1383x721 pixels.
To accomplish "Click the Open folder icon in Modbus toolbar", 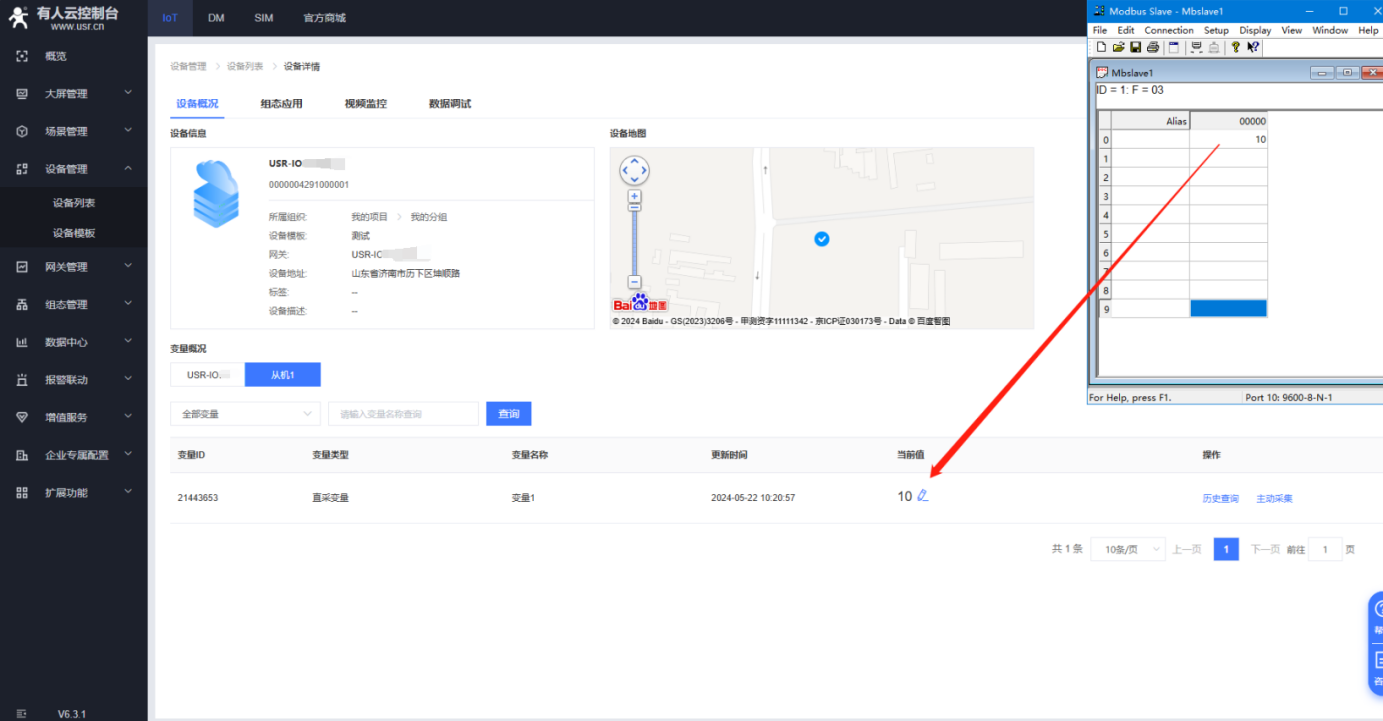I will coord(1118,47).
